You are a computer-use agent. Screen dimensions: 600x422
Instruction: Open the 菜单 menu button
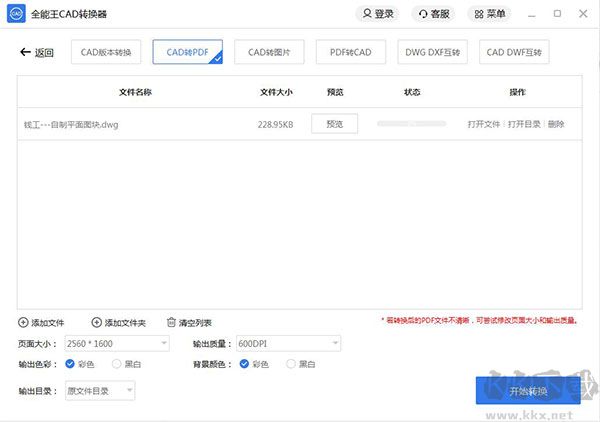[490, 14]
